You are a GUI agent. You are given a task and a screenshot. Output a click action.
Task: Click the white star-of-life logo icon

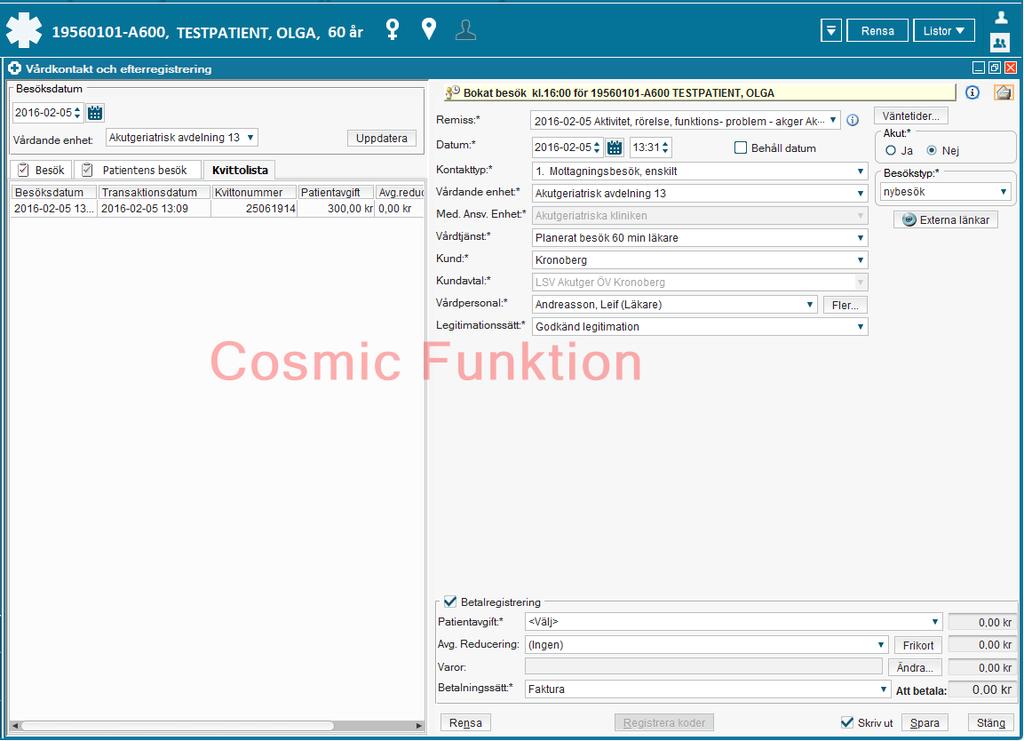tap(24, 29)
